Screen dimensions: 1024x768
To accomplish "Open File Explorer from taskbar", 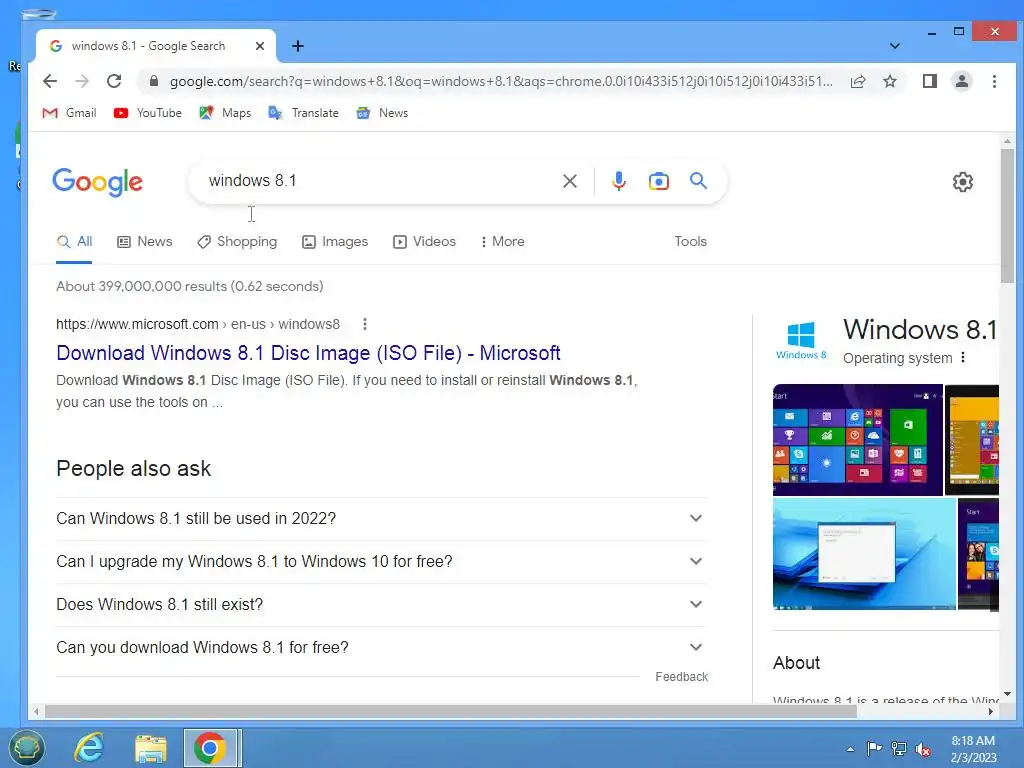I will [151, 748].
